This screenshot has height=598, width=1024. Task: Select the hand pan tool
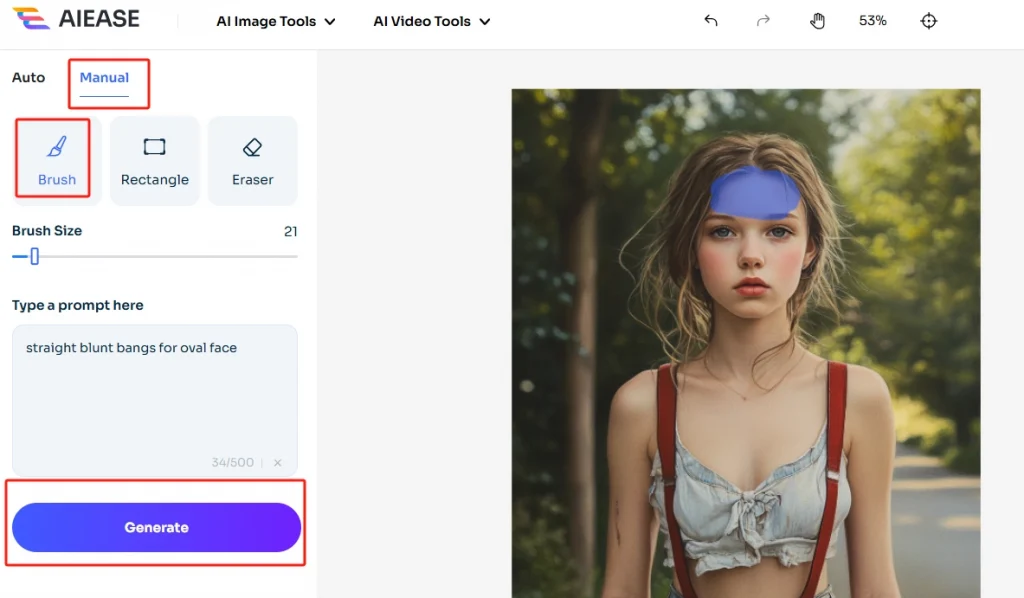[x=817, y=21]
